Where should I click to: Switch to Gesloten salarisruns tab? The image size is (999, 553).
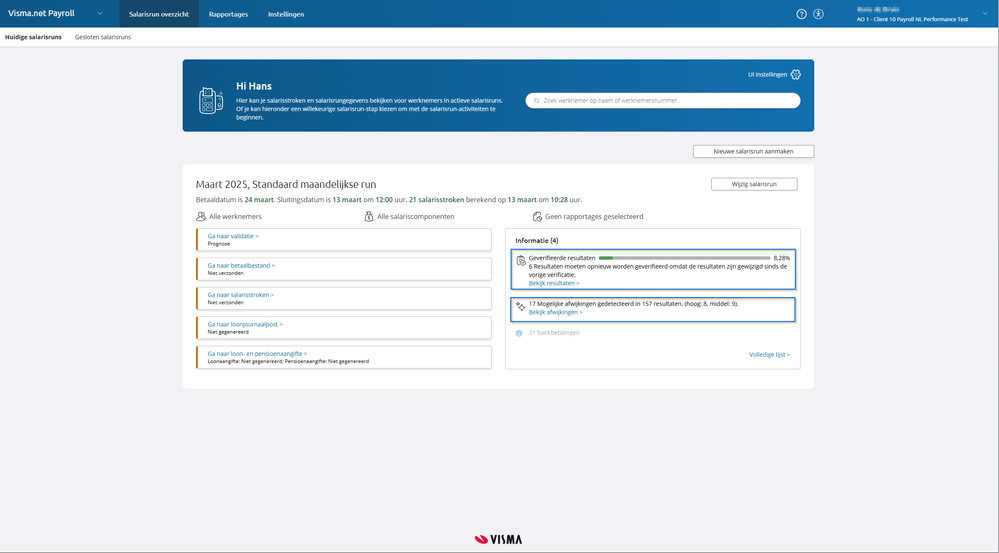tap(103, 37)
